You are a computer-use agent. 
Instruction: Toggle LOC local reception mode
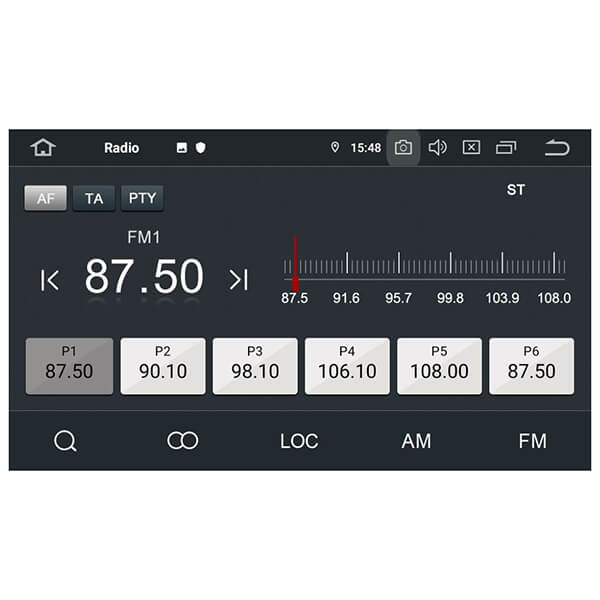click(x=299, y=441)
